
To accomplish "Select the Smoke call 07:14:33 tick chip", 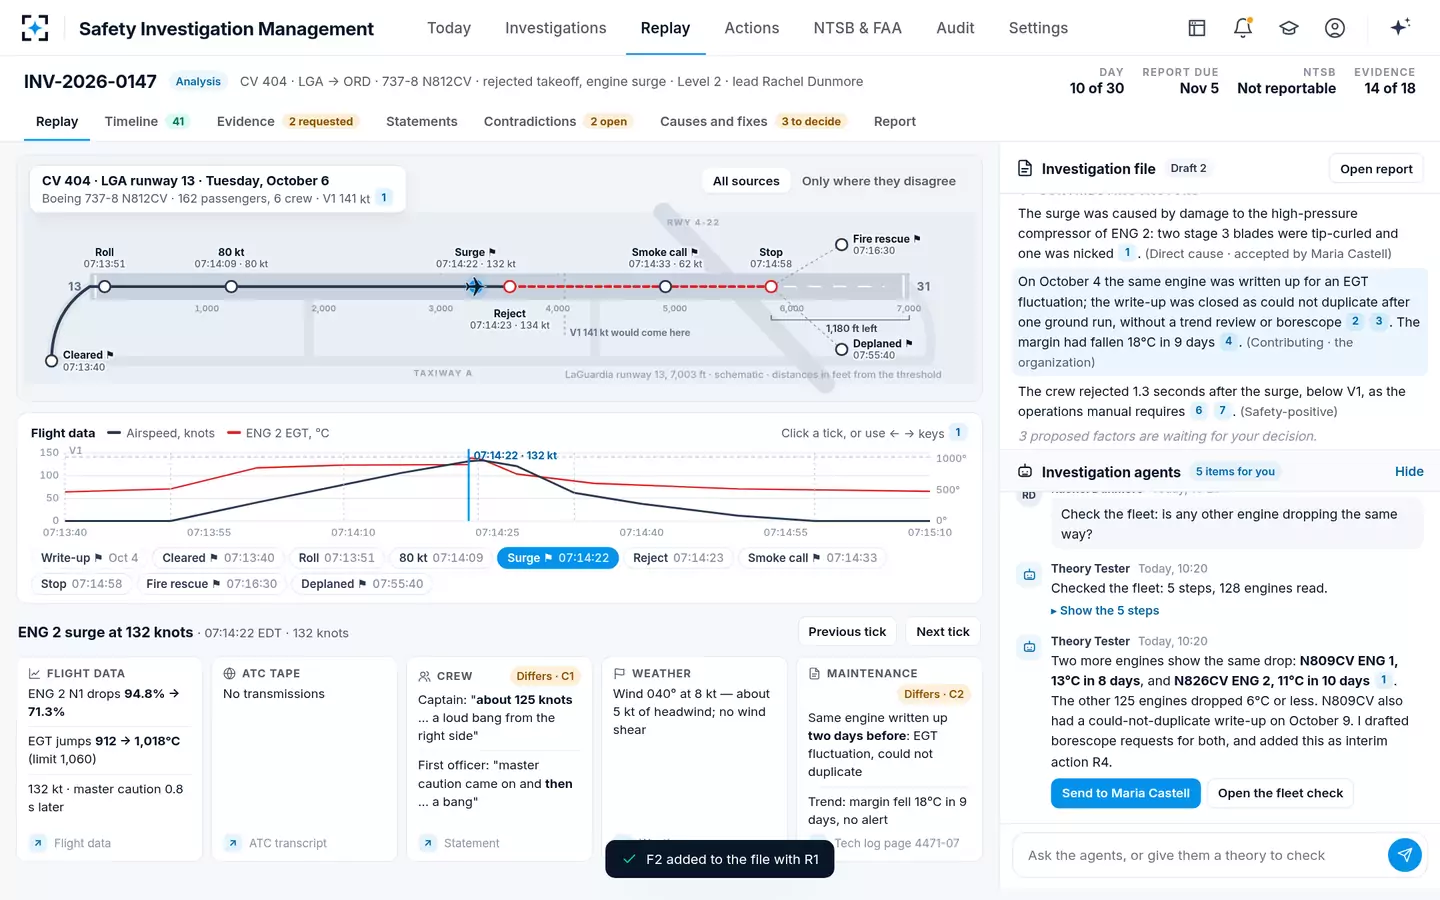I will click(x=812, y=558).
